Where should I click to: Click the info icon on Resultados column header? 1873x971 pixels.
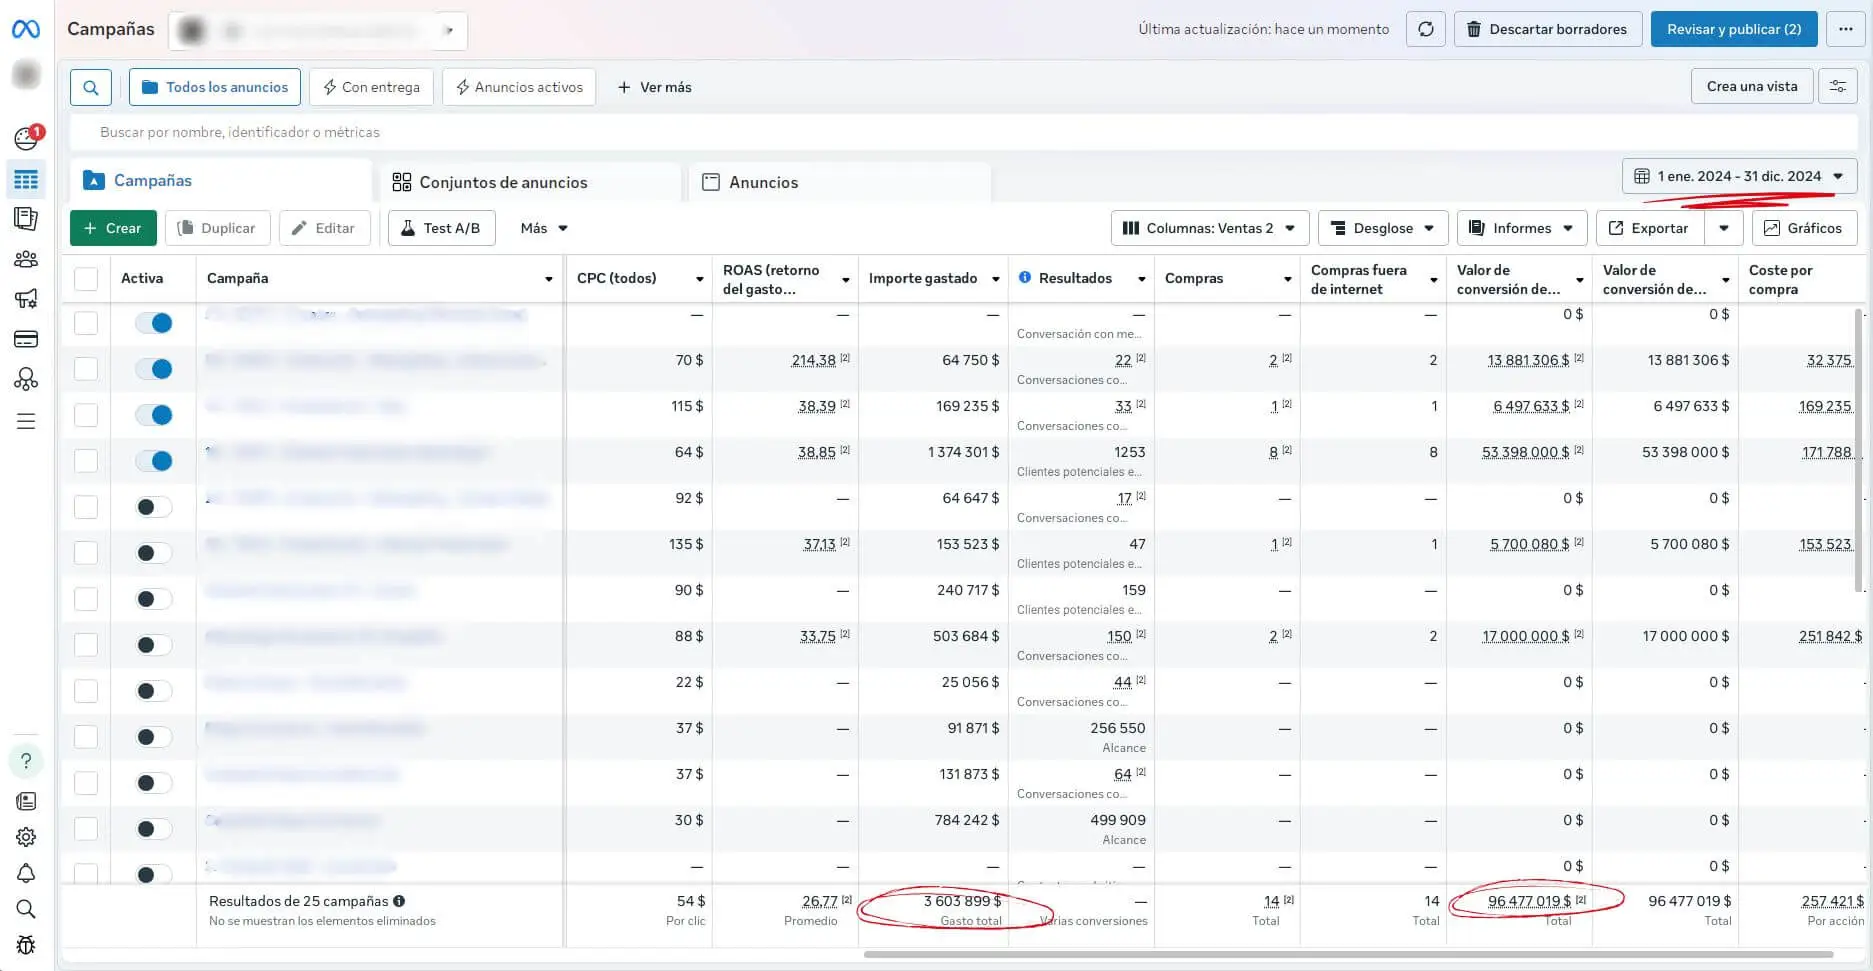click(x=1025, y=278)
